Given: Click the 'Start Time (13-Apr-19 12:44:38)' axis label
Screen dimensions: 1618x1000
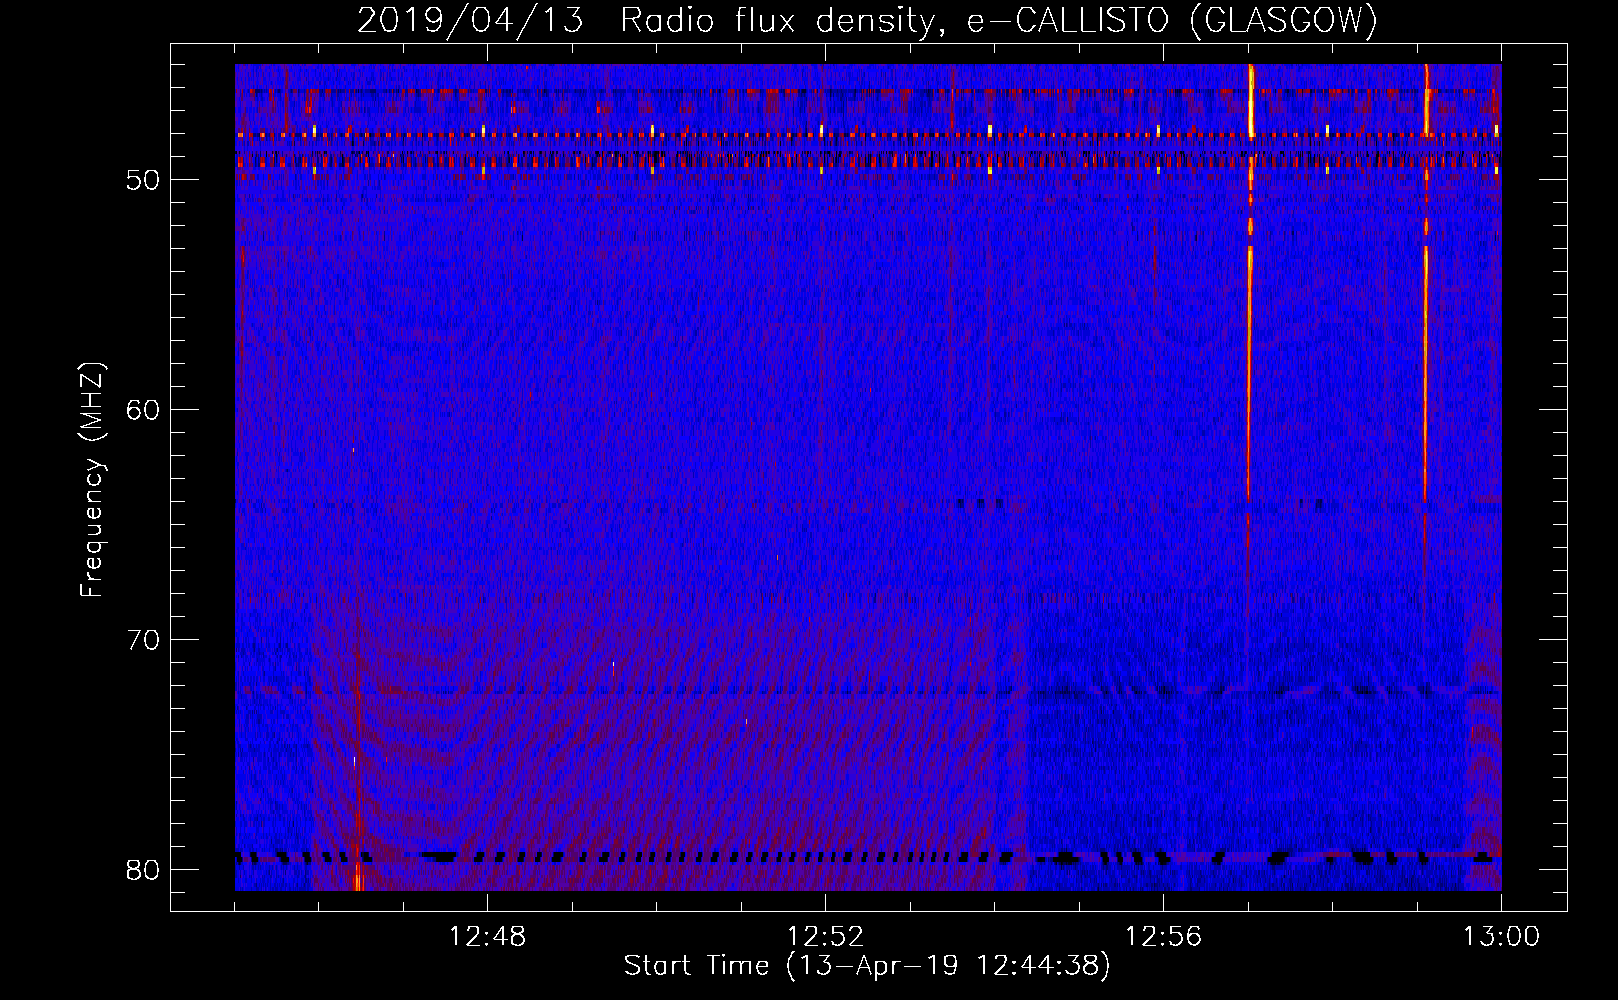Looking at the screenshot, I should point(867,966).
